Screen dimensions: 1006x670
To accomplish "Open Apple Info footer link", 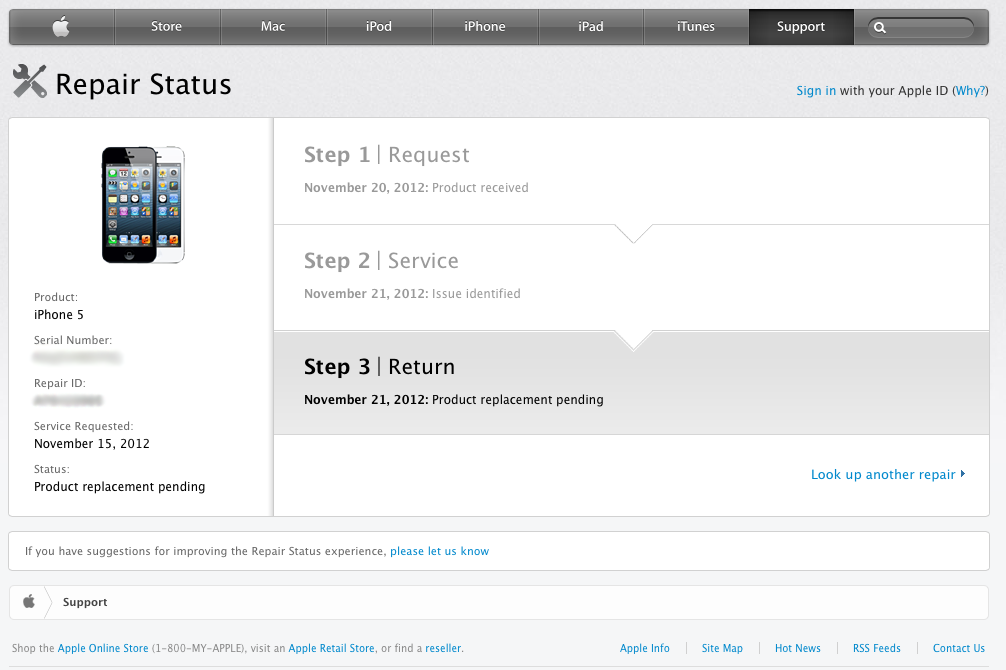I will point(645,648).
